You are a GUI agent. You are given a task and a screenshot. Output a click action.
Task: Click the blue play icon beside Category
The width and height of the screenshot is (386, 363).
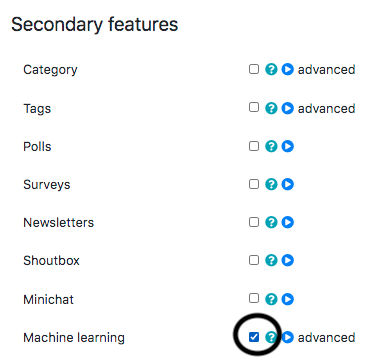click(x=287, y=69)
